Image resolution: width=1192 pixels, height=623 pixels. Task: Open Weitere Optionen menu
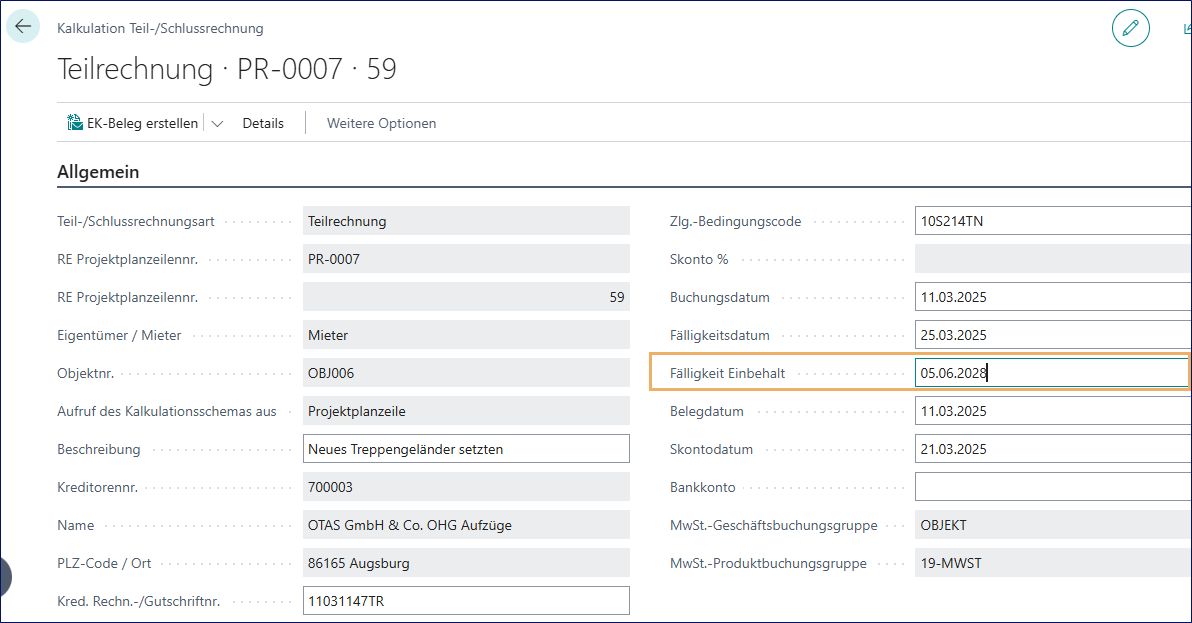(381, 123)
